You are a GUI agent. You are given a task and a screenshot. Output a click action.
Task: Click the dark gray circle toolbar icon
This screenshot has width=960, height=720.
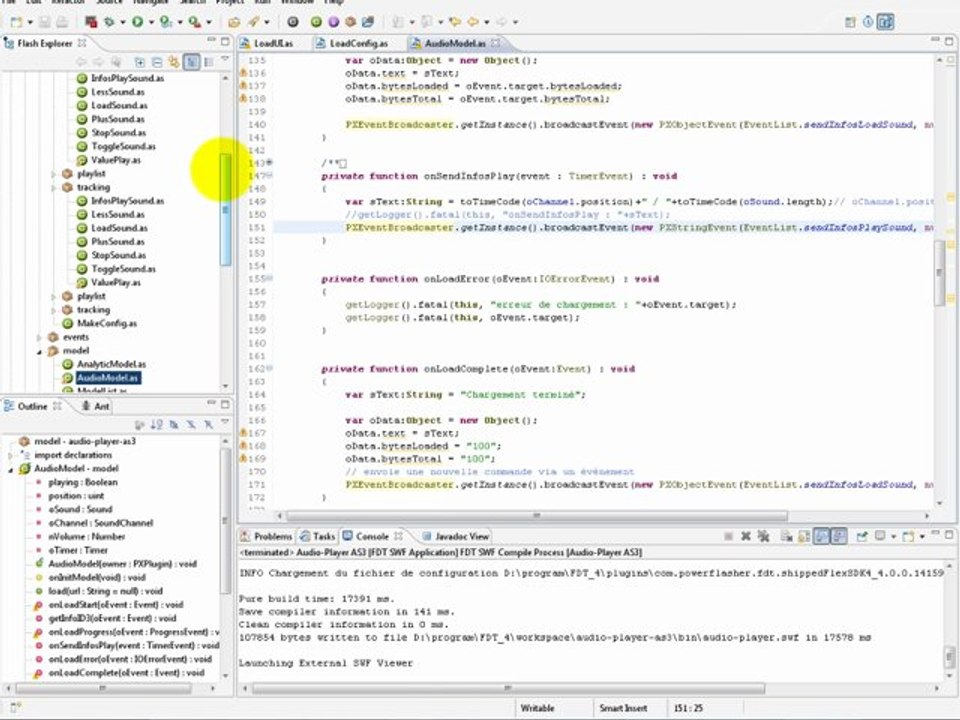[x=293, y=22]
